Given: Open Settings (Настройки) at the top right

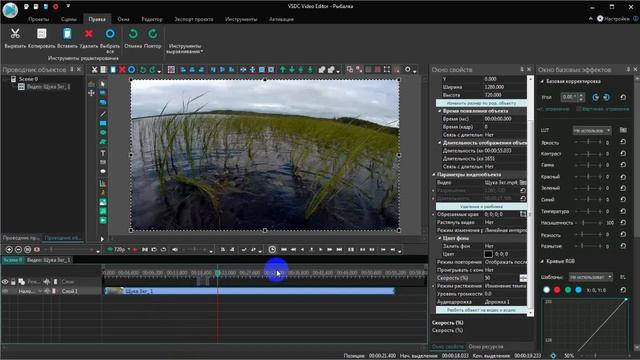Looking at the screenshot, I should [613, 19].
